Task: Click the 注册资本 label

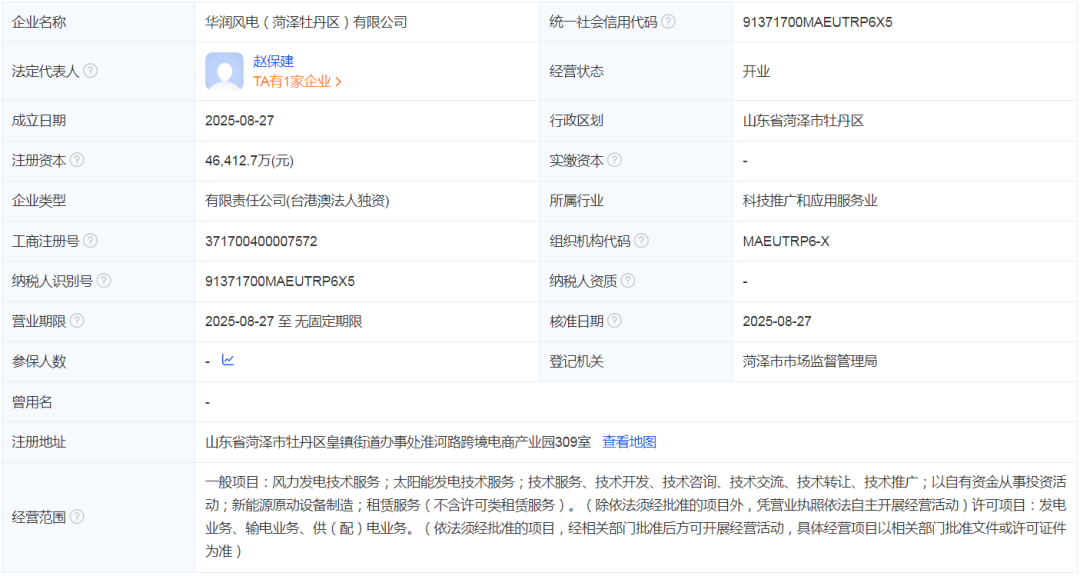Action: click(x=39, y=161)
